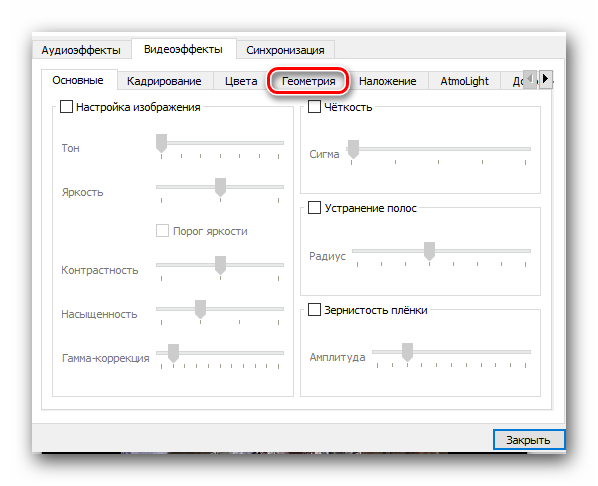This screenshot has height=486, width=598.
Task: Click the left tab scroll arrow
Action: click(x=530, y=79)
